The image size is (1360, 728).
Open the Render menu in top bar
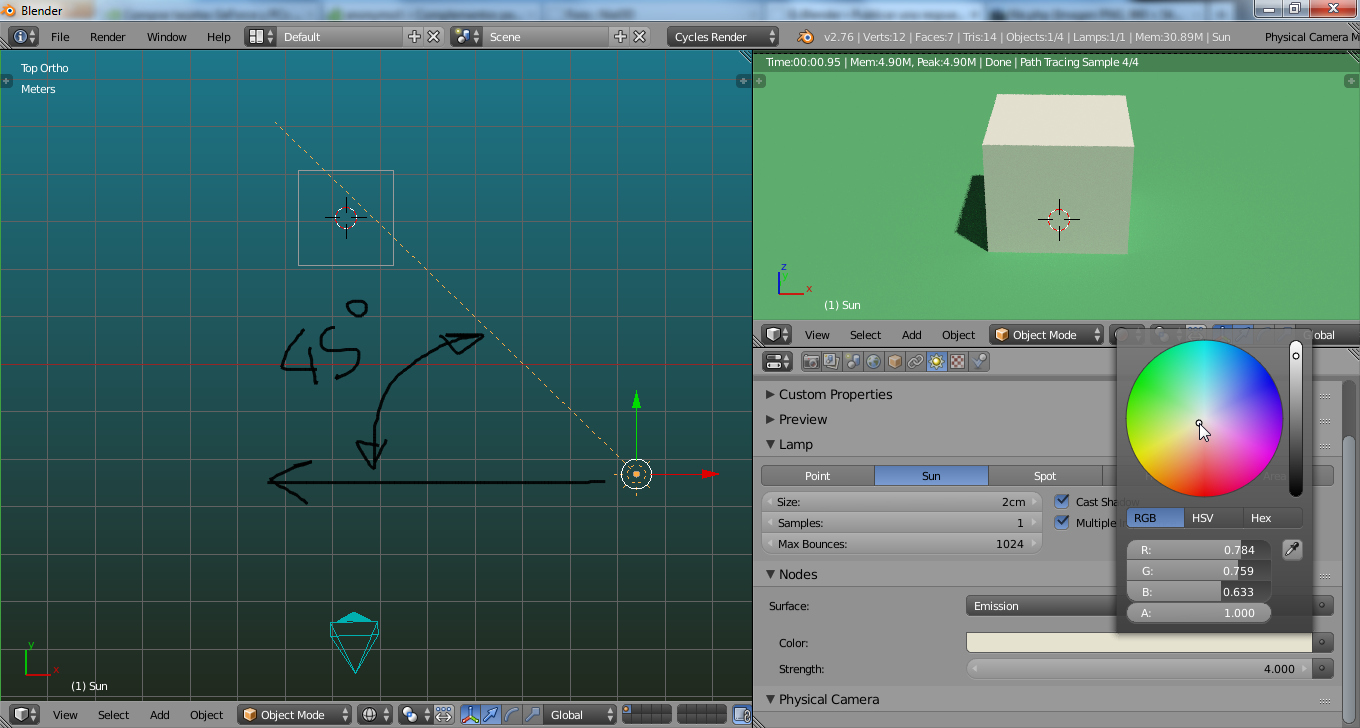(x=108, y=37)
